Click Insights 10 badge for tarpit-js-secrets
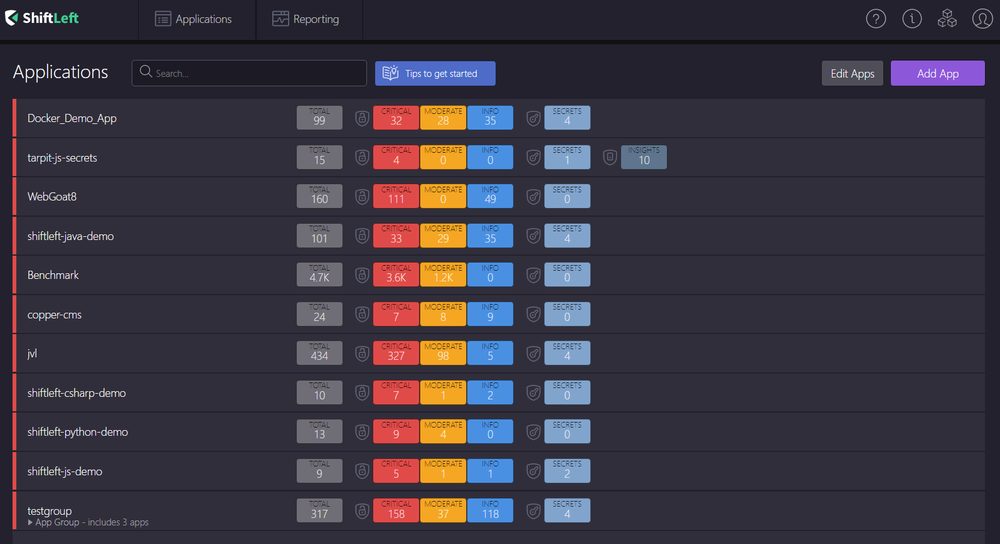 (x=643, y=158)
